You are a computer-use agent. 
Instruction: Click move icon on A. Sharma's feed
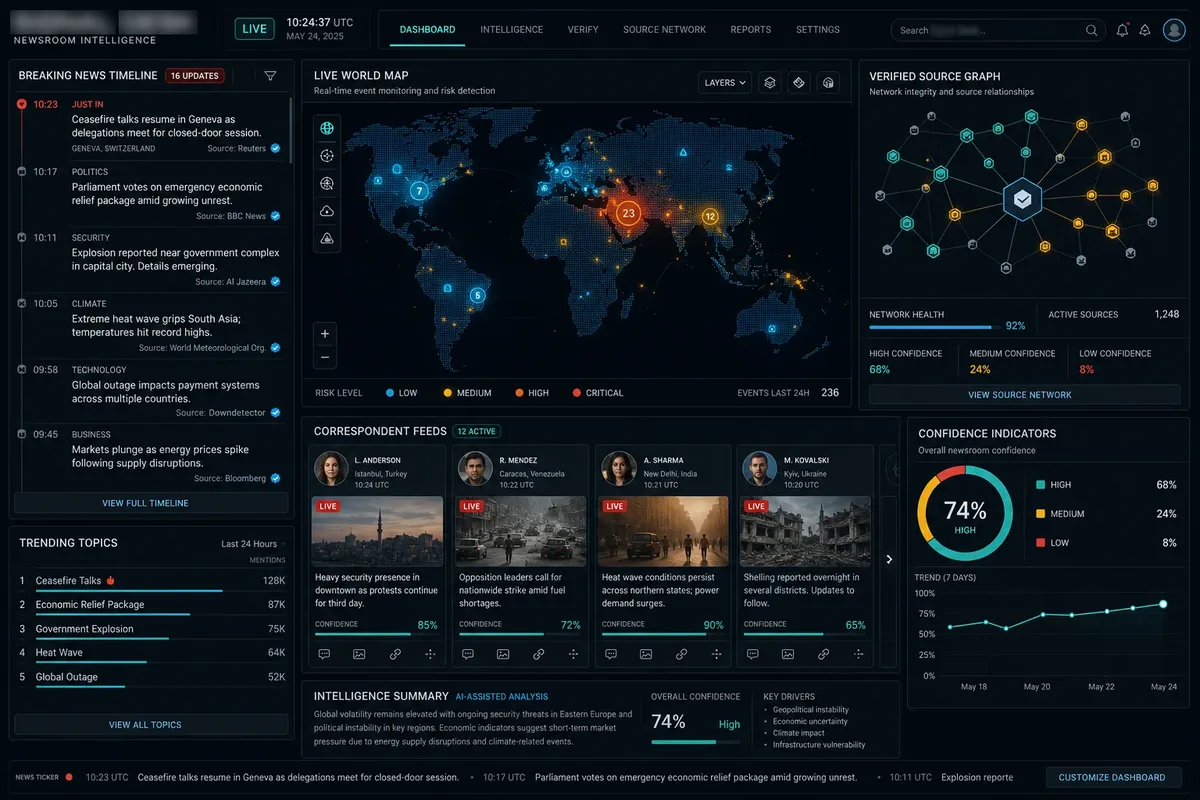[716, 654]
